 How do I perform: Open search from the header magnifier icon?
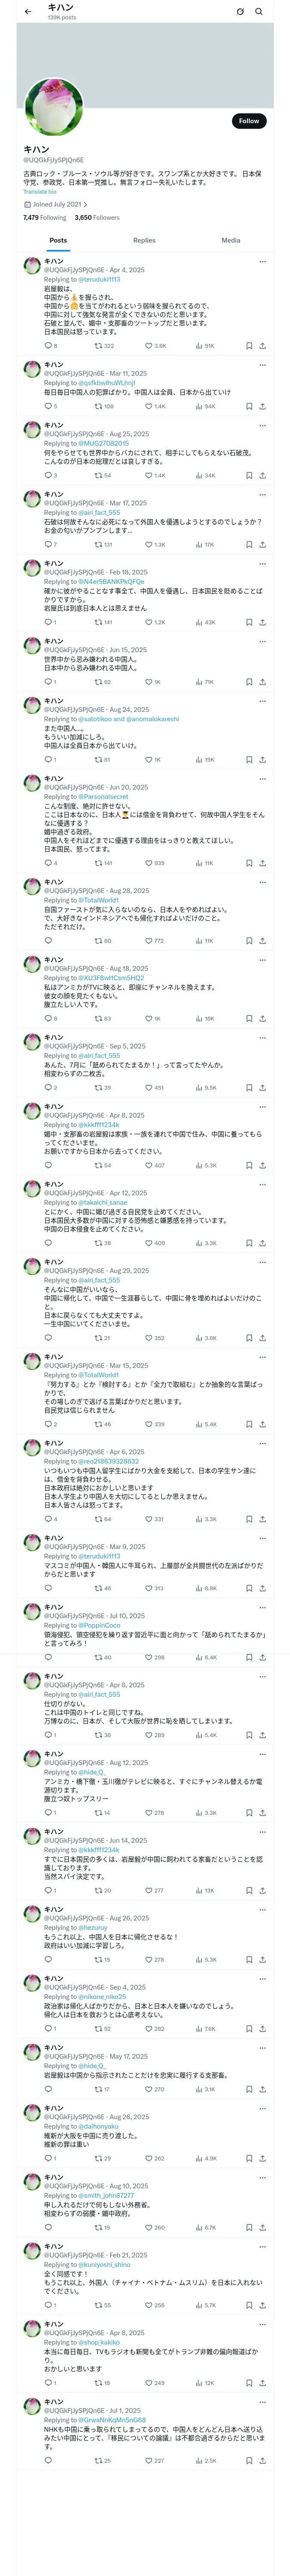258,12
